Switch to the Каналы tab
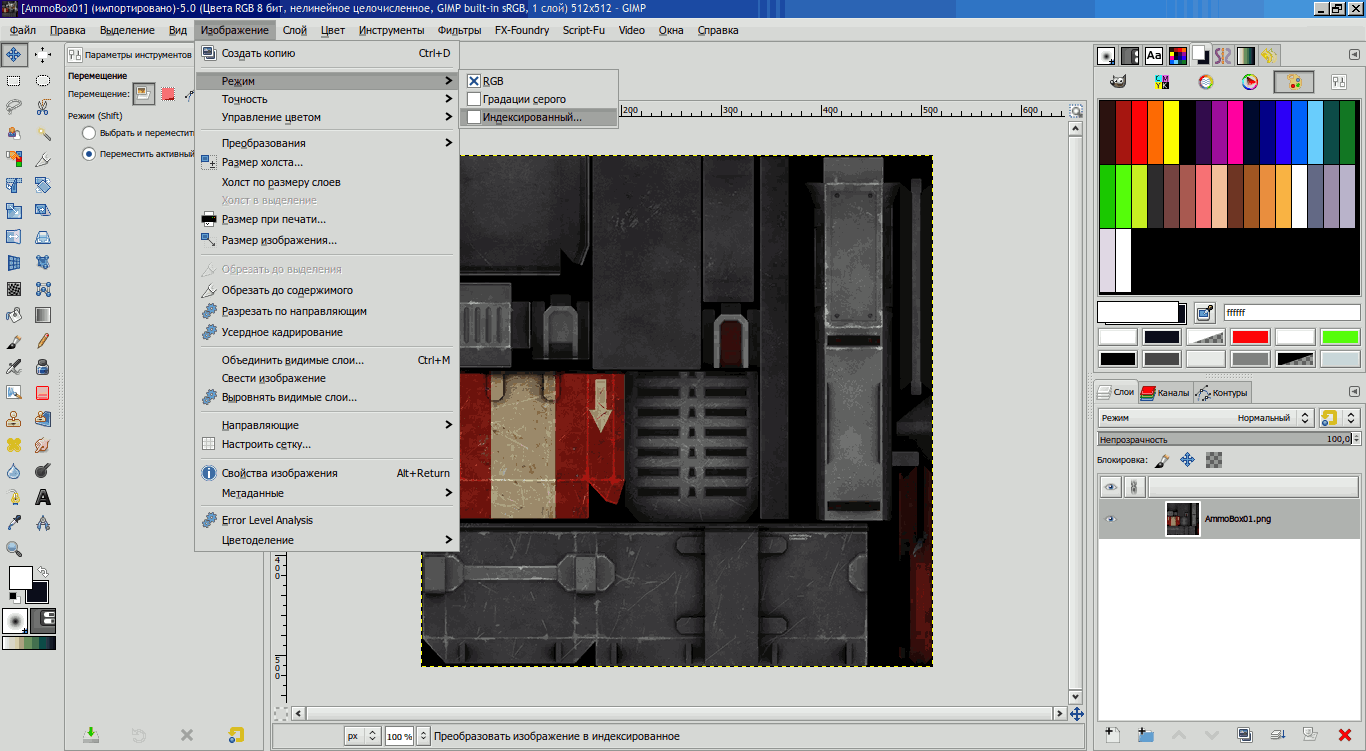The image size is (1366, 751). 1165,393
